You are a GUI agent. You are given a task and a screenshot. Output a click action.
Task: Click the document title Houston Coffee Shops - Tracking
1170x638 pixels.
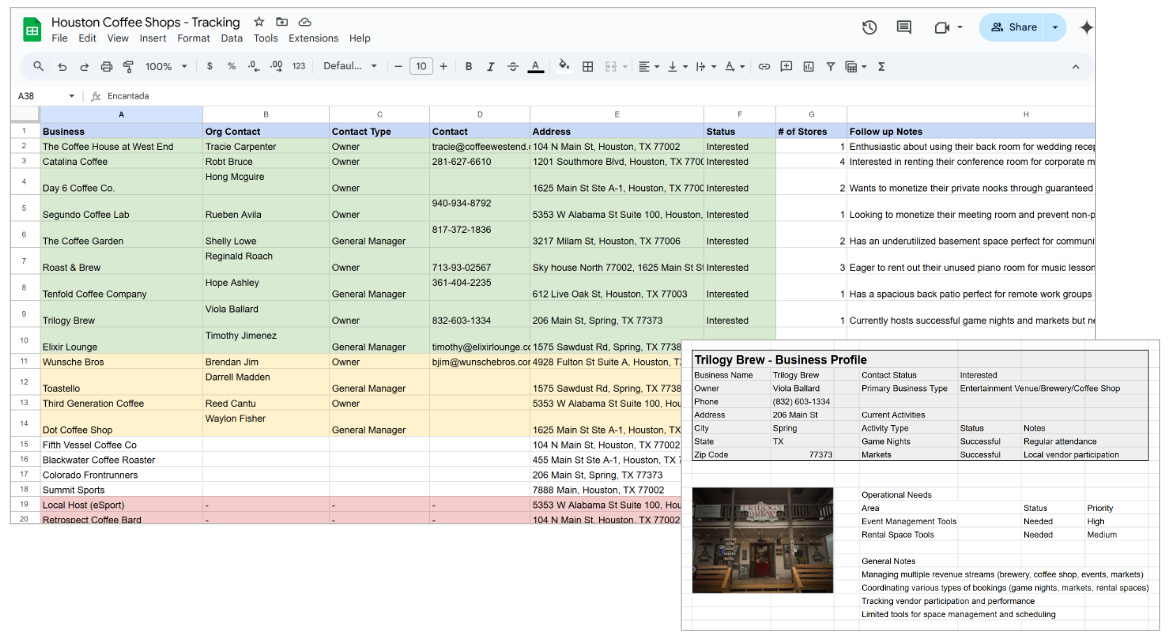pos(146,22)
